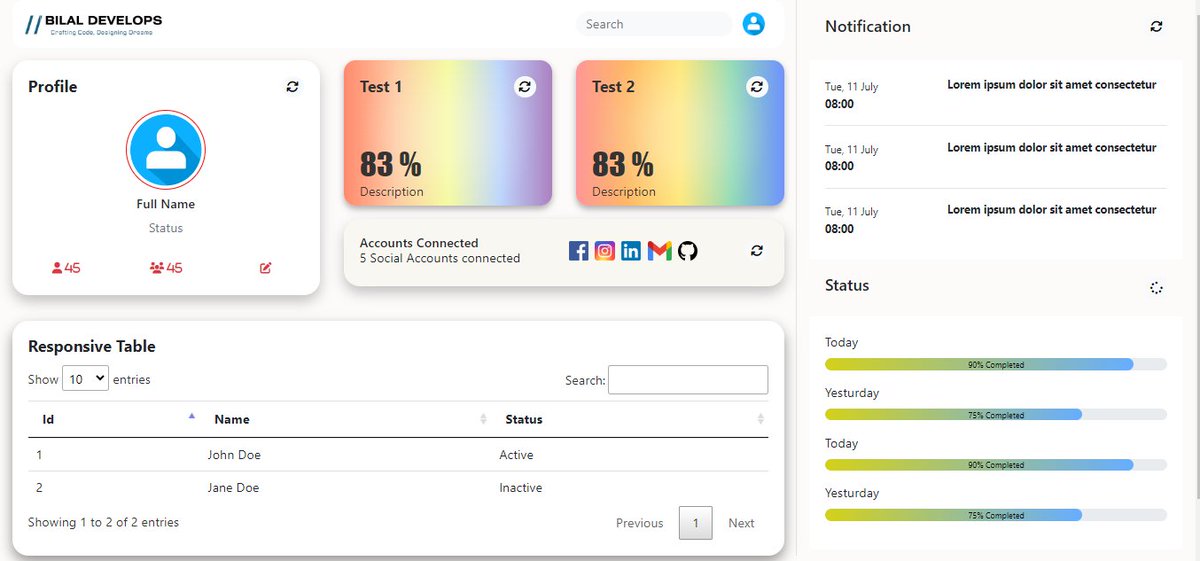Click the single-user followers count 45
The height and width of the screenshot is (561, 1200).
[x=66, y=268]
